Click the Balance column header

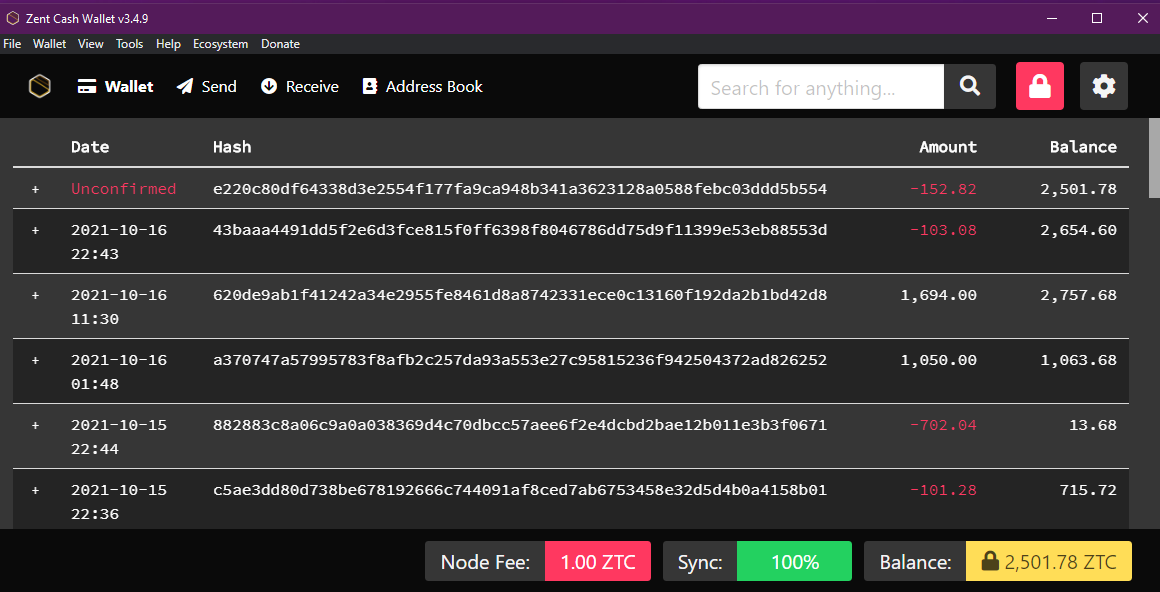coord(1083,147)
